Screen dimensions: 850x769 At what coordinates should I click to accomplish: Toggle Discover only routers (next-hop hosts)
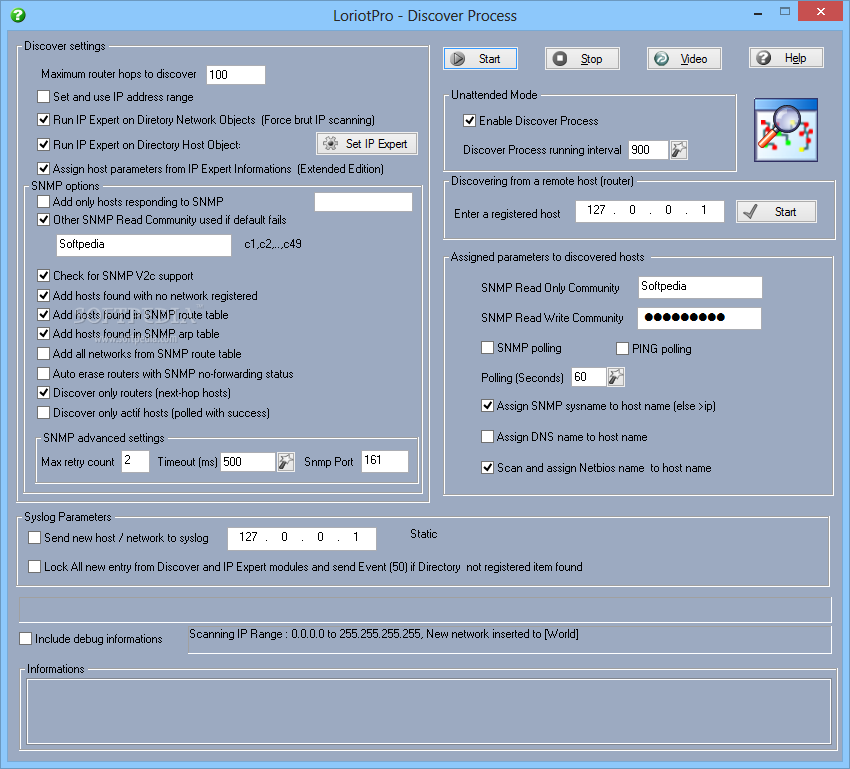[43, 392]
